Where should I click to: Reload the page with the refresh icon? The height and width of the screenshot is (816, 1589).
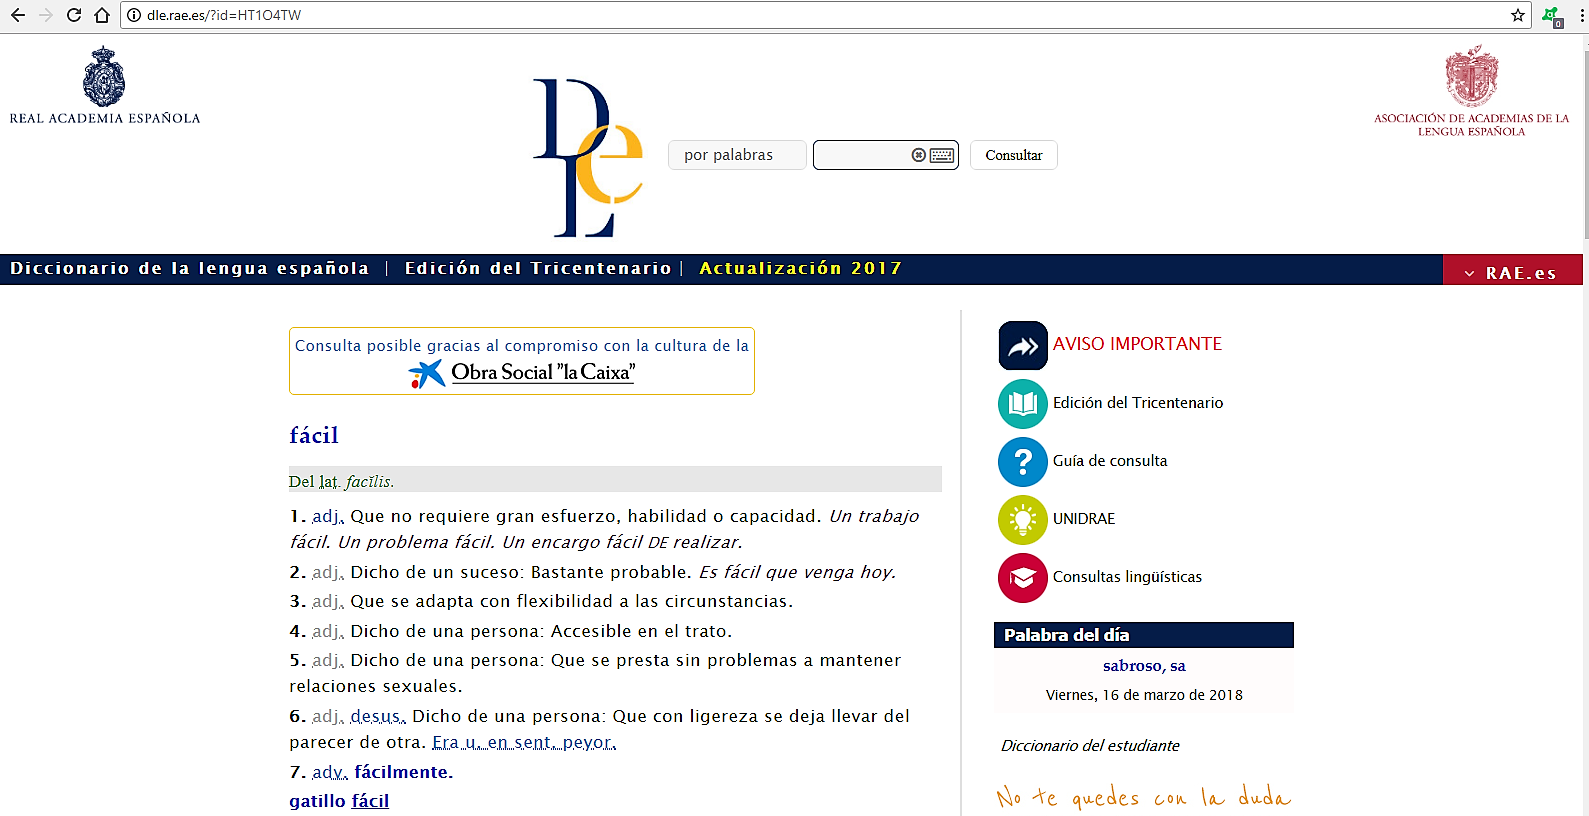pos(74,15)
